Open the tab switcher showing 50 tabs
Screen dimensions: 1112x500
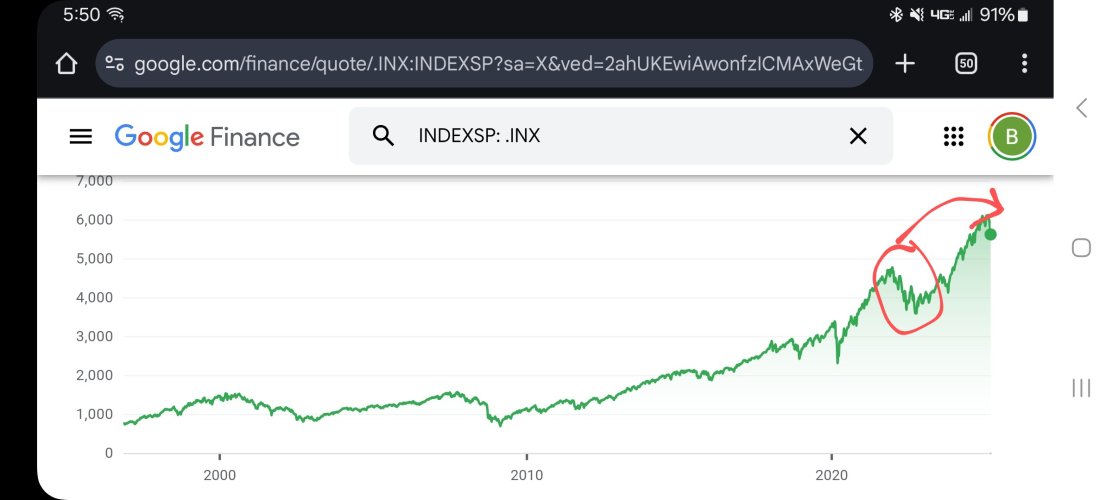click(966, 64)
